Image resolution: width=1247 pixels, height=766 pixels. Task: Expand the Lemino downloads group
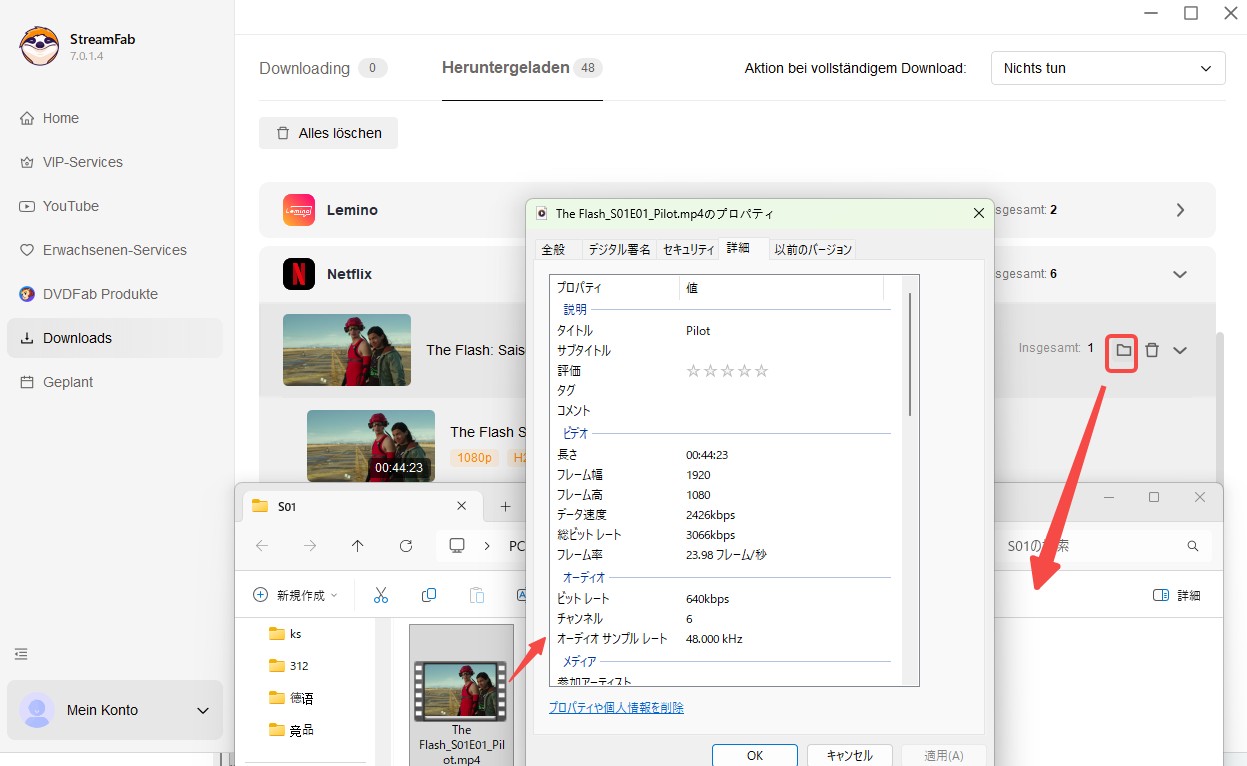click(x=1180, y=210)
